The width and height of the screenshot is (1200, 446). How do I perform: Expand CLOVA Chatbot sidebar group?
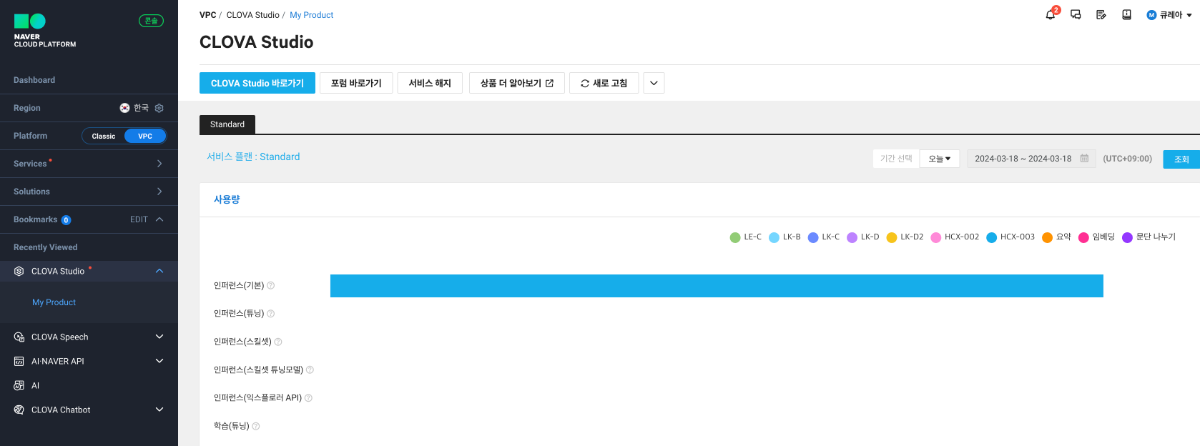click(159, 409)
